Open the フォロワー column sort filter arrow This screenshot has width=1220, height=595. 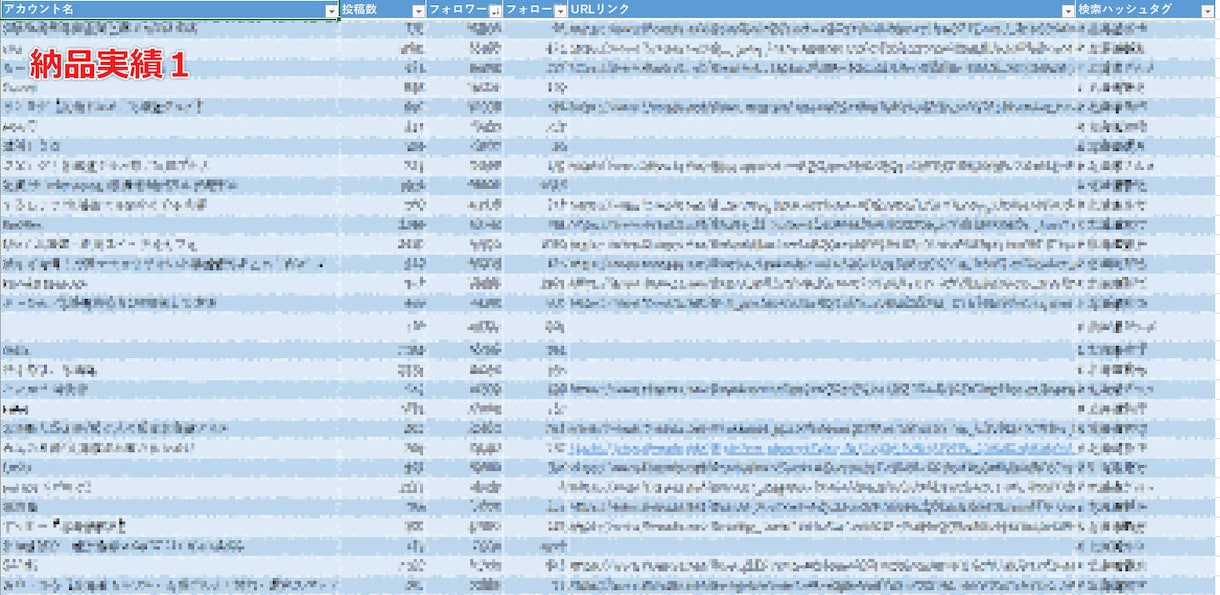pyautogui.click(x=495, y=10)
